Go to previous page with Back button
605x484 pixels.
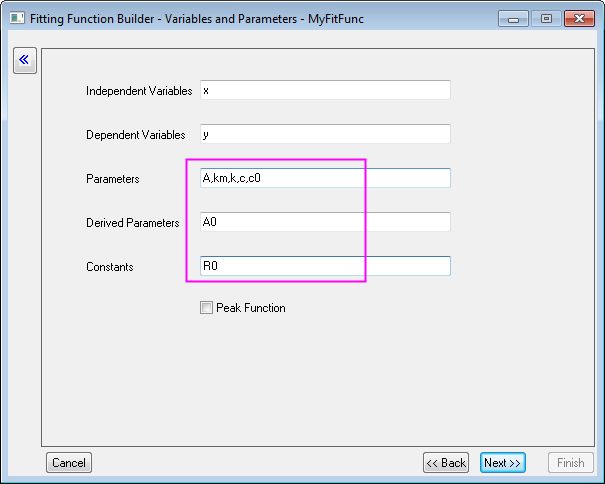click(446, 462)
